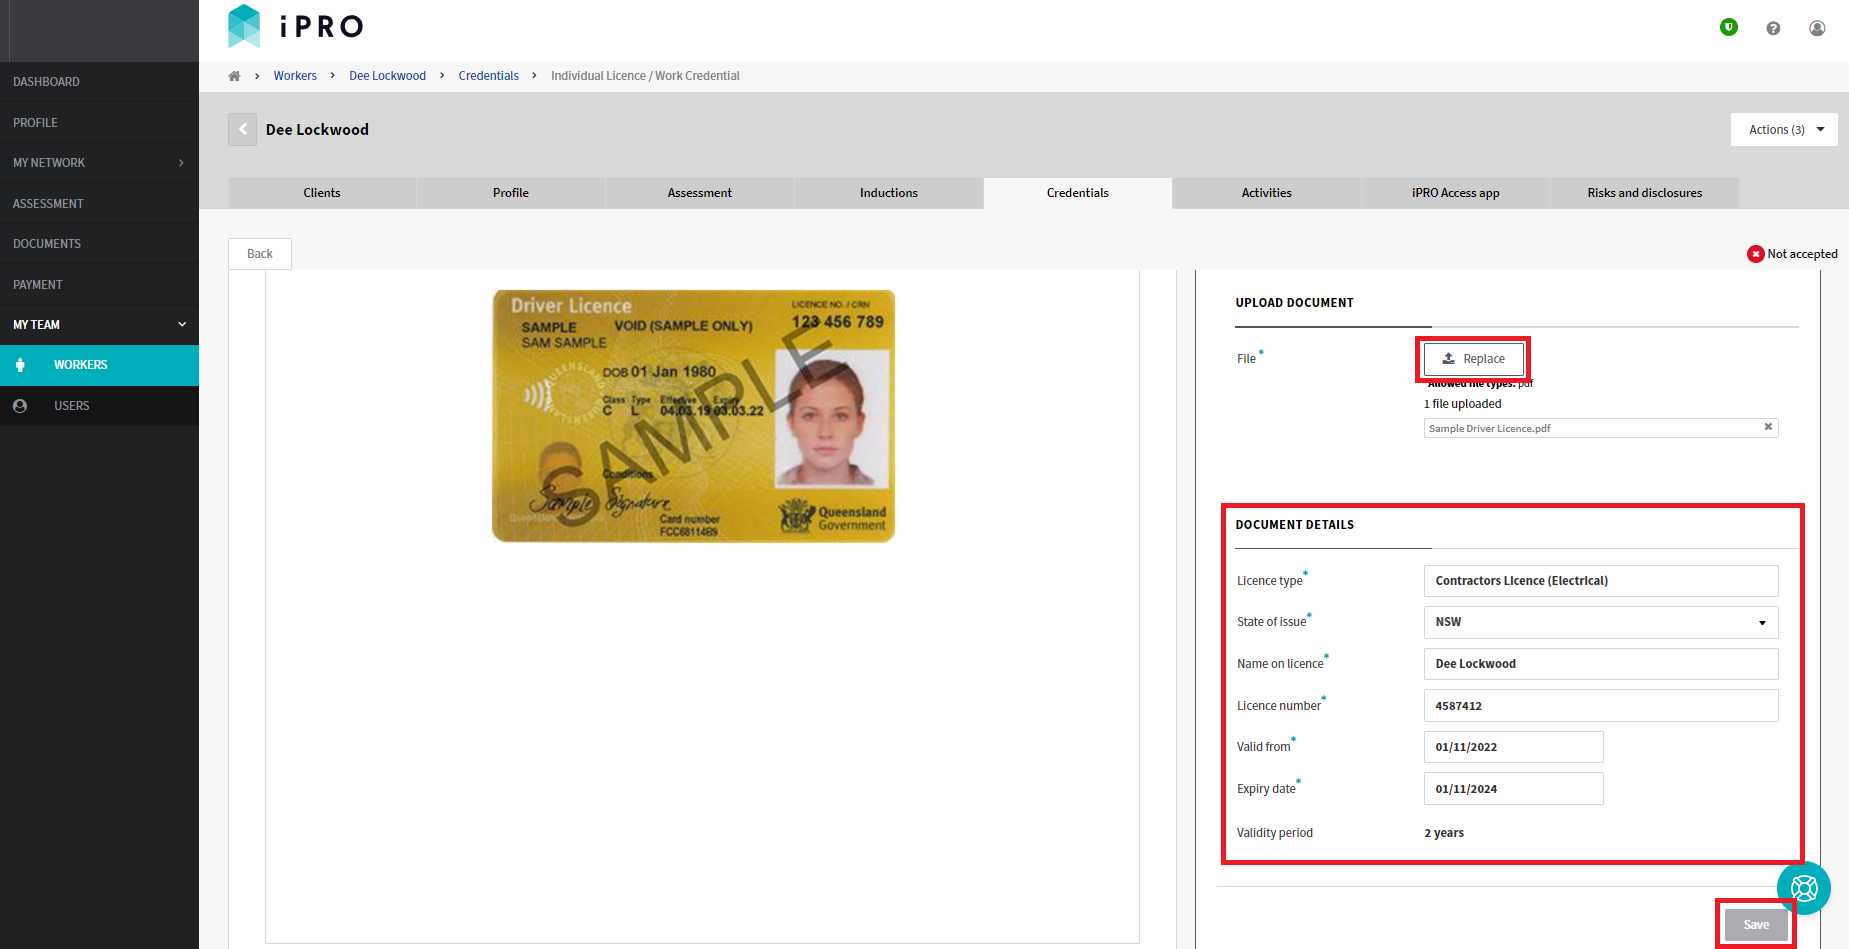Click the Users icon in sidebar
Image resolution: width=1849 pixels, height=949 pixels.
coord(20,406)
